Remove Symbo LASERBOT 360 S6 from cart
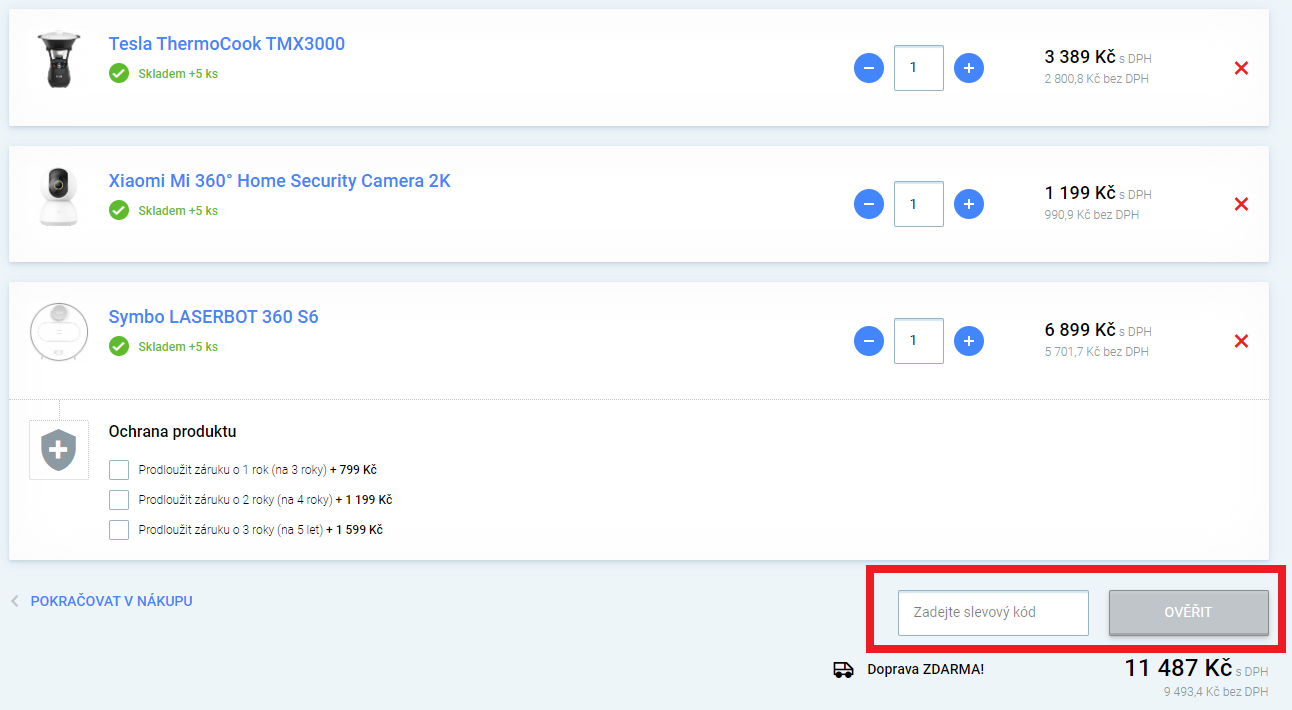Image resolution: width=1292 pixels, height=710 pixels. pyautogui.click(x=1241, y=341)
